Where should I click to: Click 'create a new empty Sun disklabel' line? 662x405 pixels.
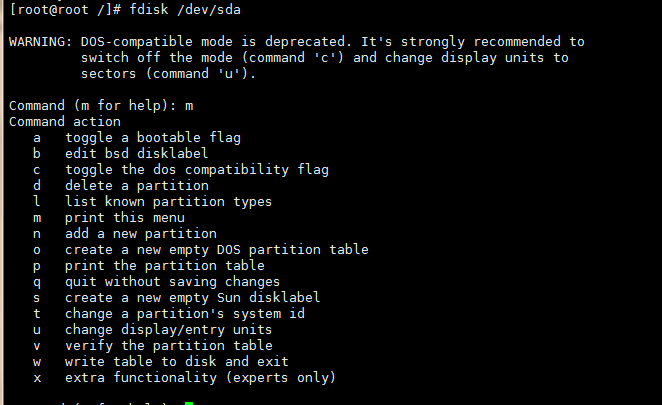point(177,298)
